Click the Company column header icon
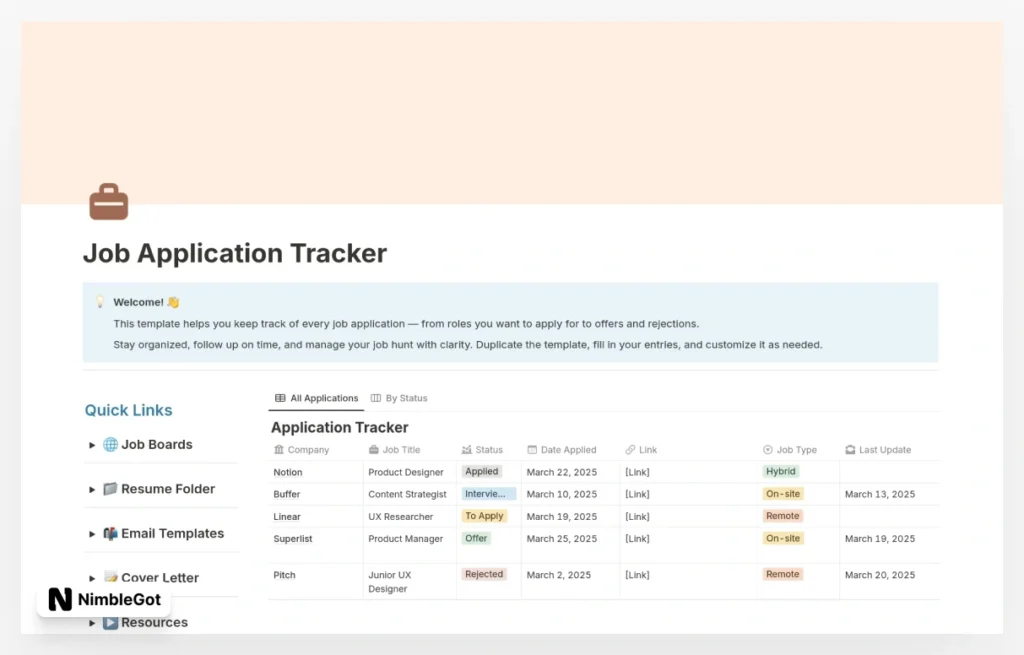This screenshot has height=655, width=1024. 279,449
